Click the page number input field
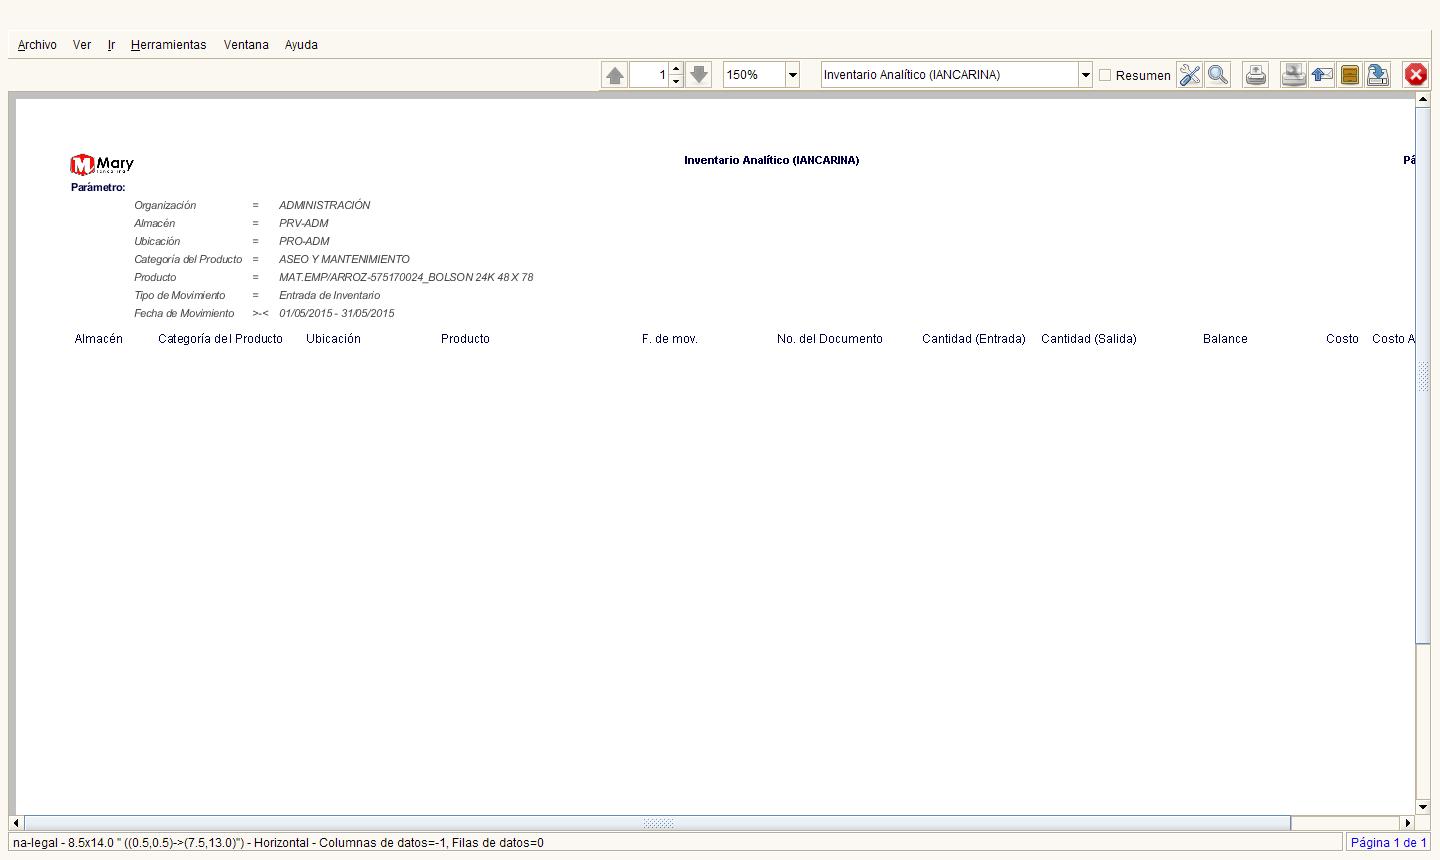The image size is (1440, 860). [x=649, y=75]
